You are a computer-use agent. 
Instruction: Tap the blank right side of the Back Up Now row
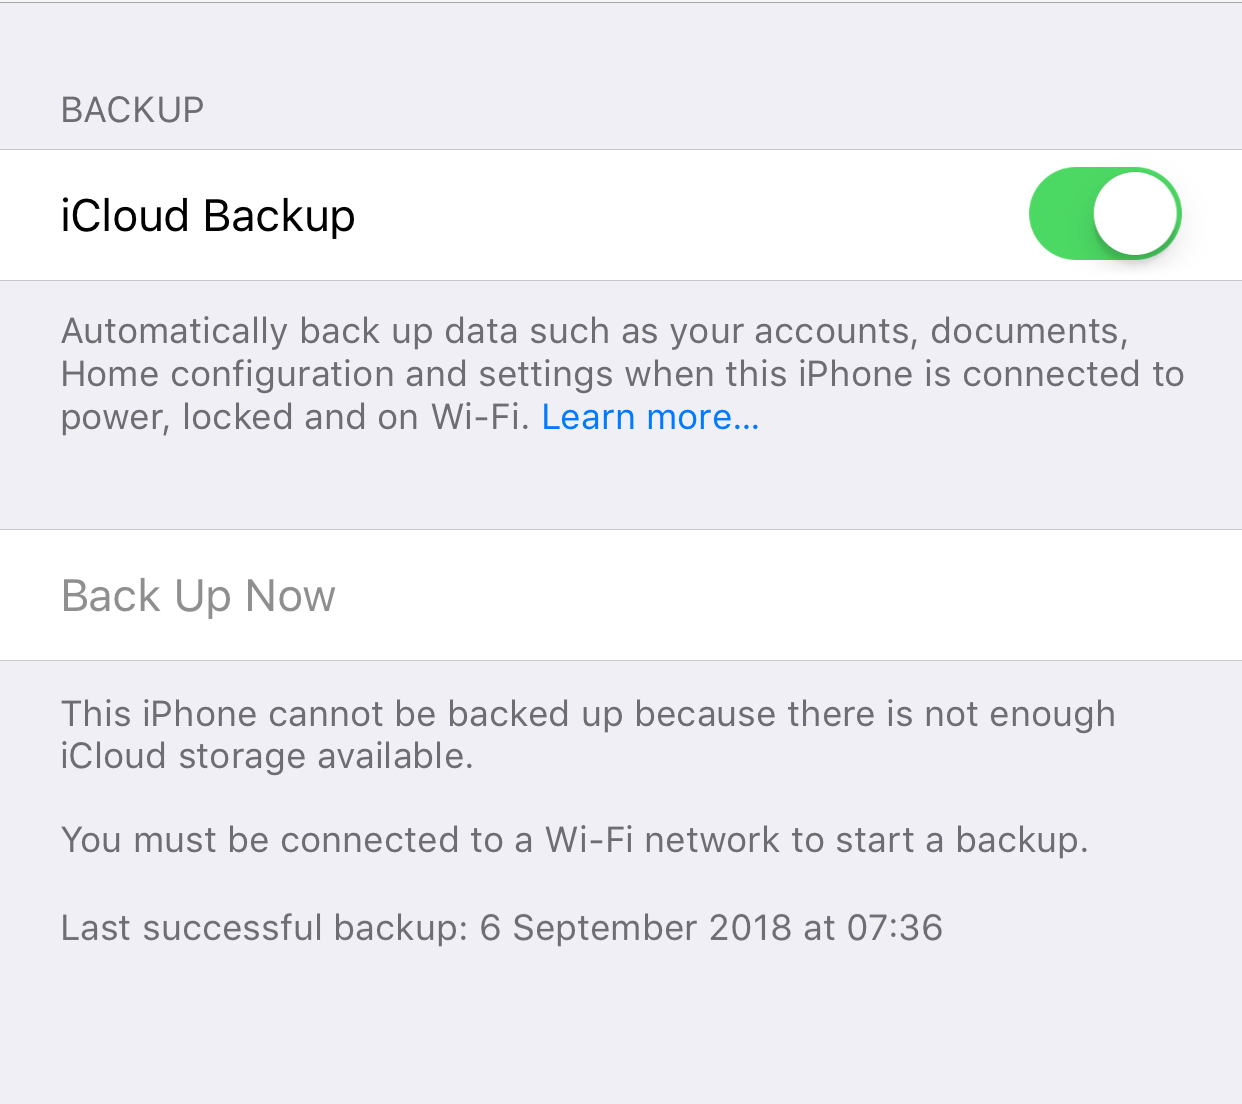[x=790, y=595]
